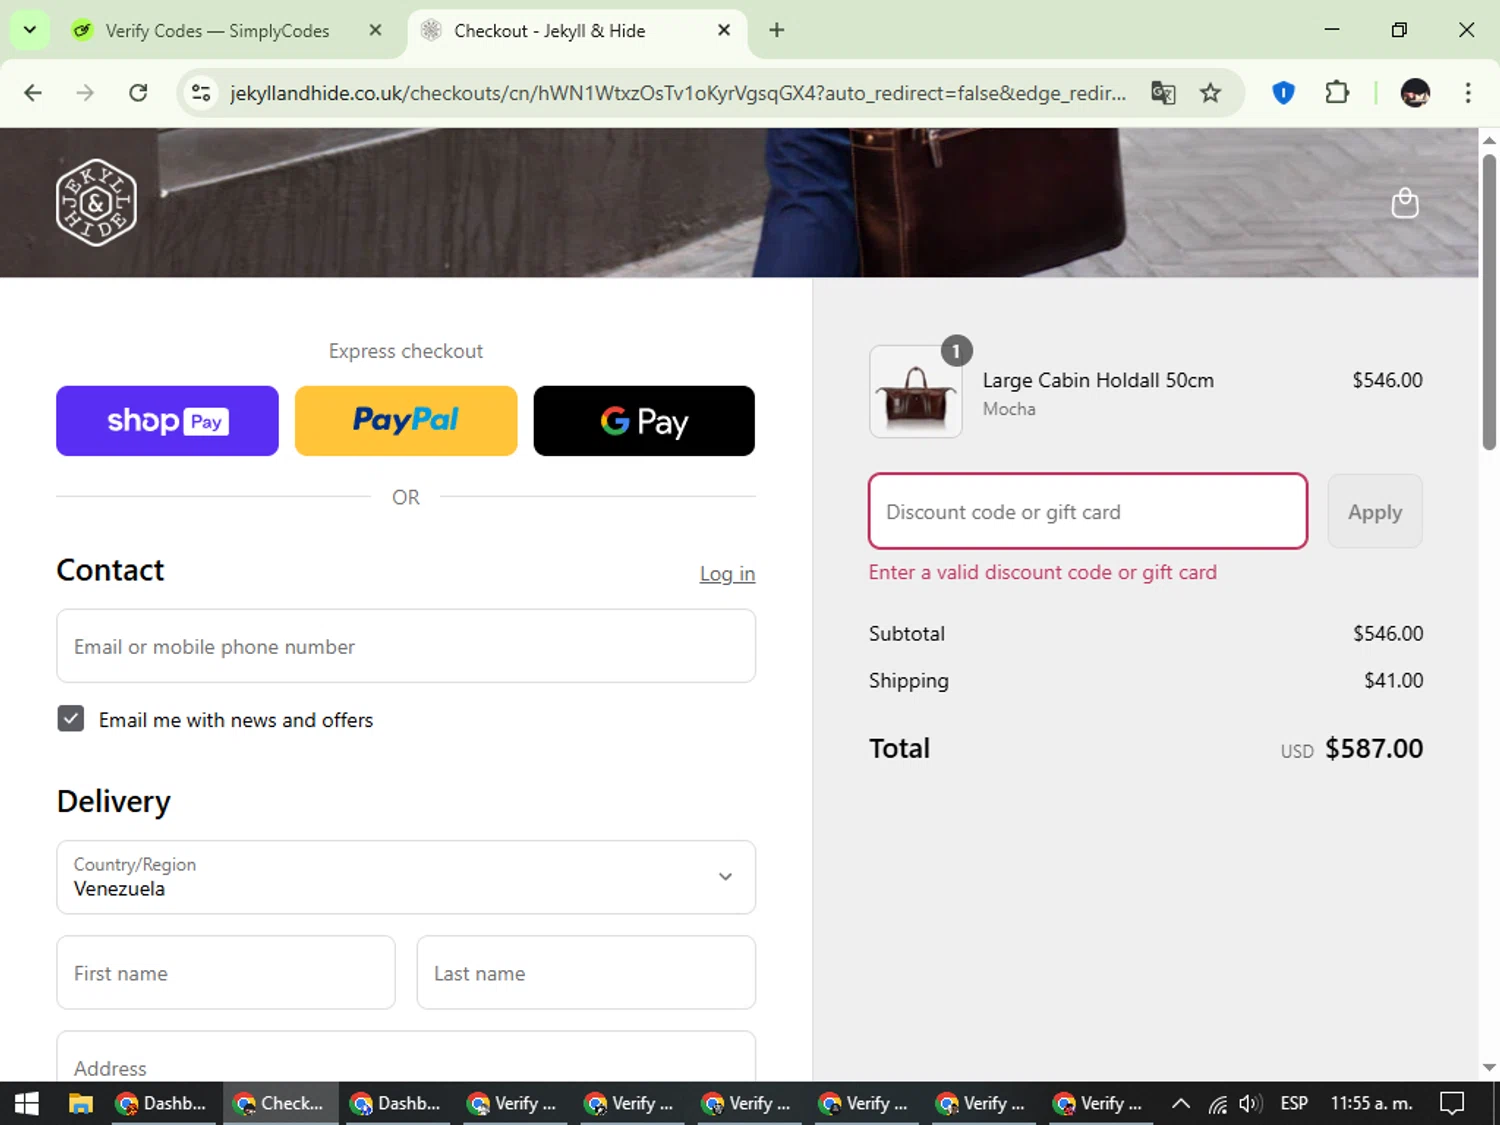The height and width of the screenshot is (1125, 1500).
Task: Click the address bar URL
Action: click(x=677, y=93)
